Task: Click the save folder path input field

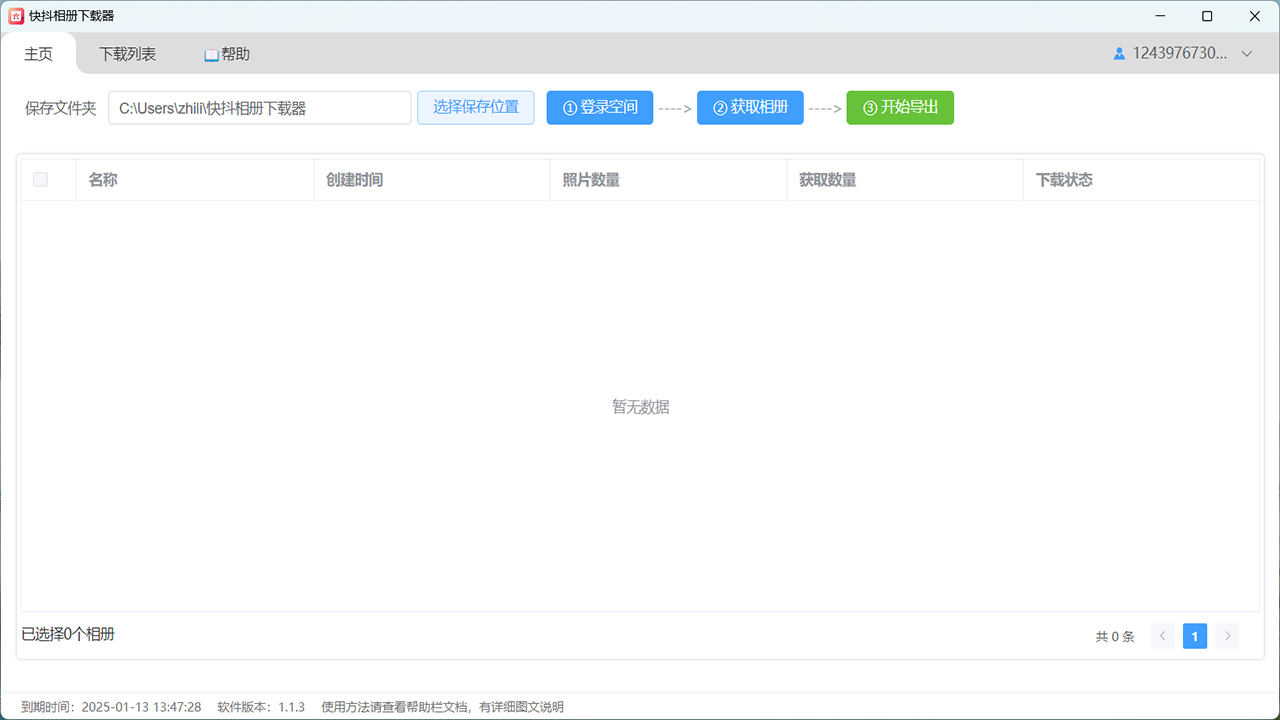Action: click(x=259, y=107)
